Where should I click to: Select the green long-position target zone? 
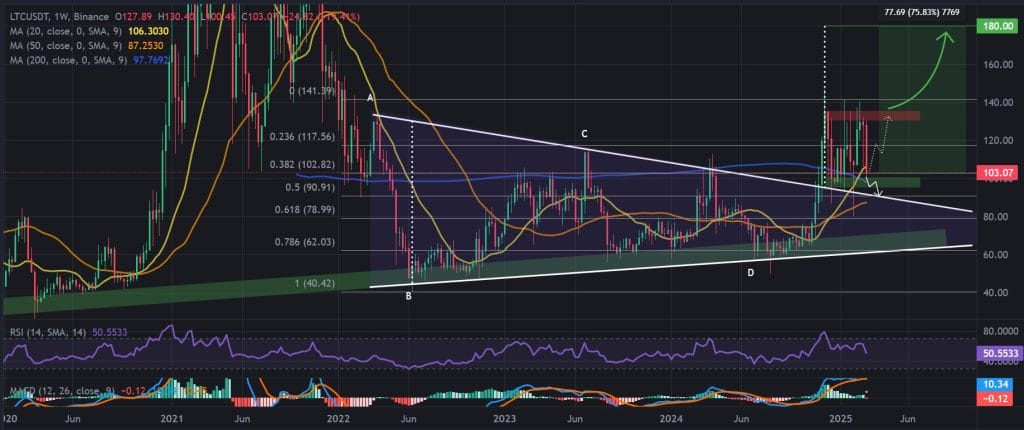(x=922, y=98)
